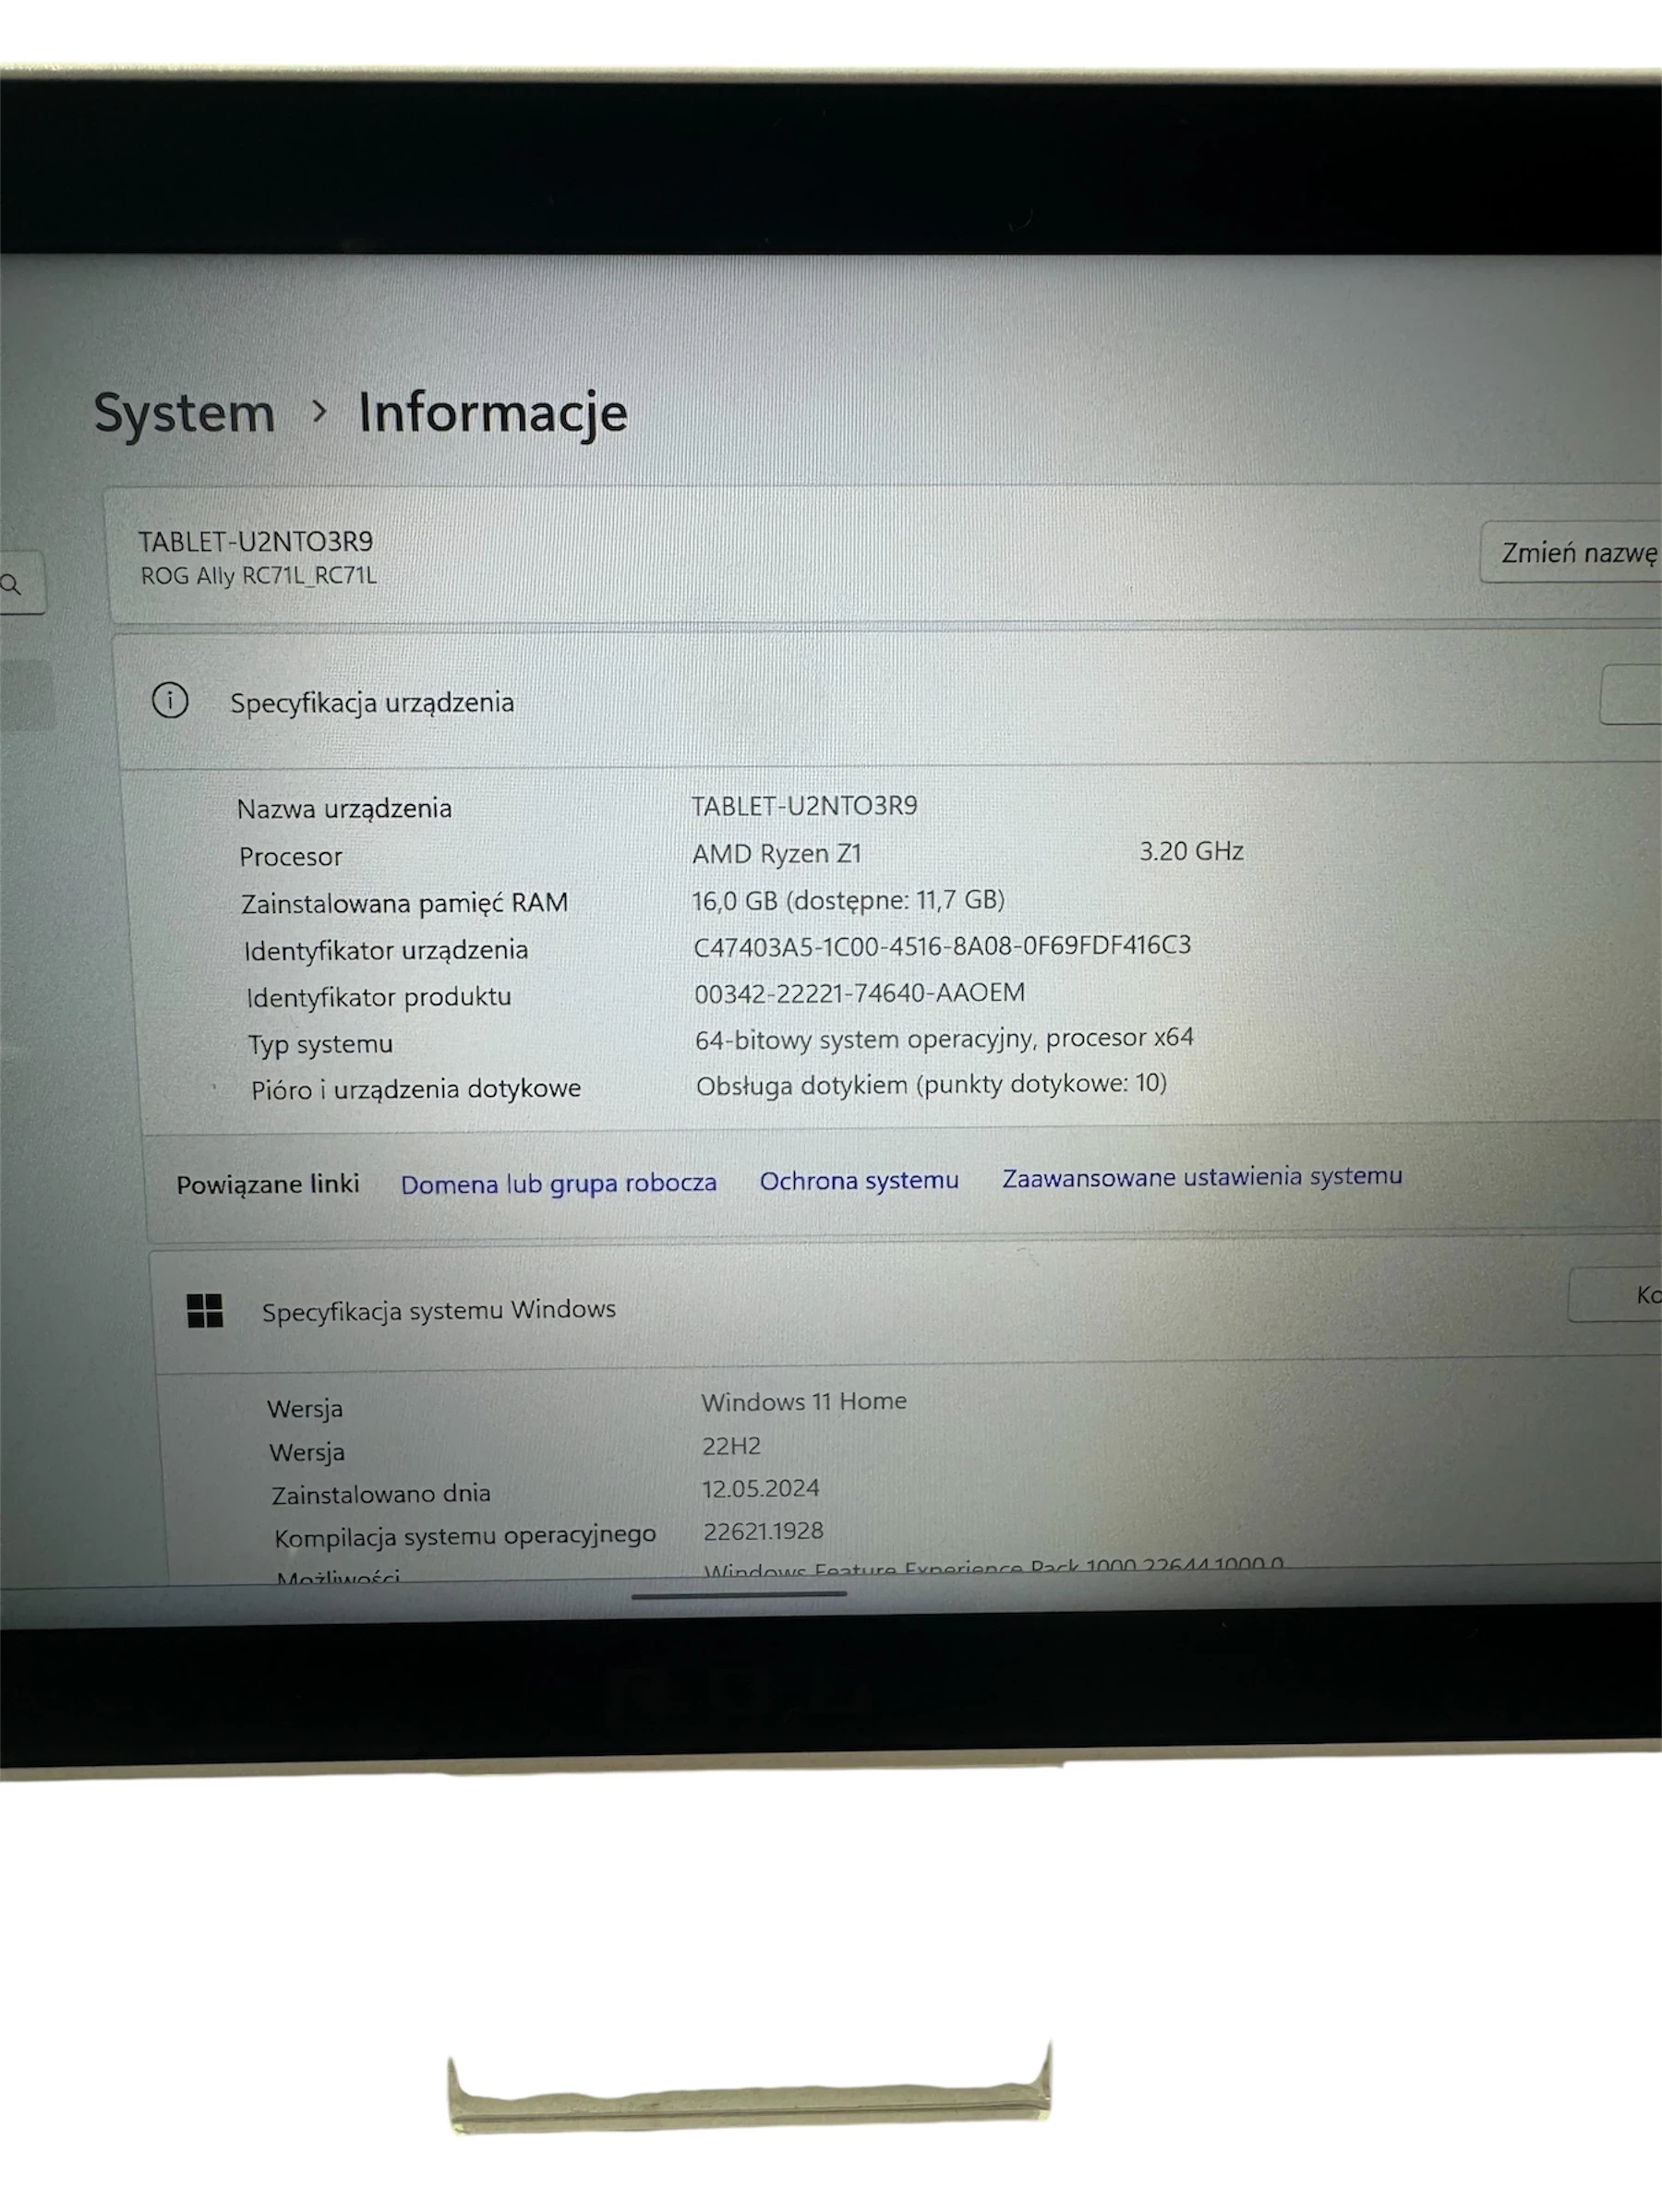
Task: Select the 12.05.2024 install date
Action: pos(760,1489)
